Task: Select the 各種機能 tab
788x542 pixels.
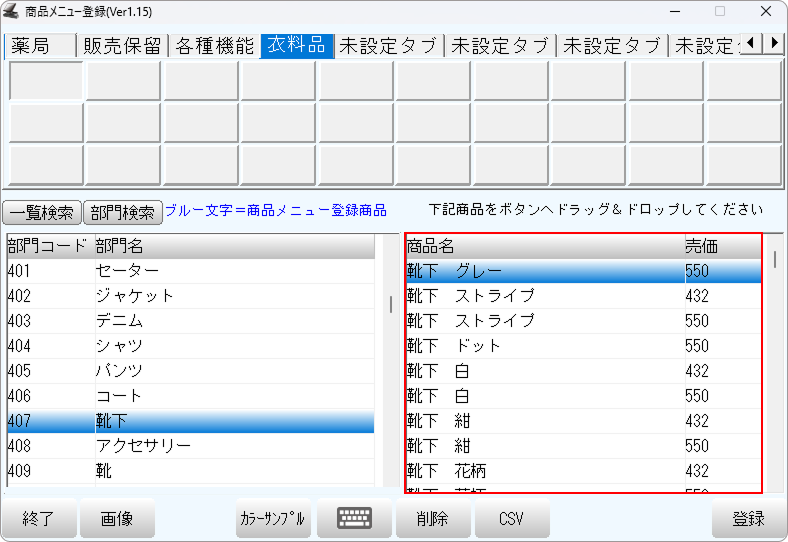Action: tap(215, 46)
